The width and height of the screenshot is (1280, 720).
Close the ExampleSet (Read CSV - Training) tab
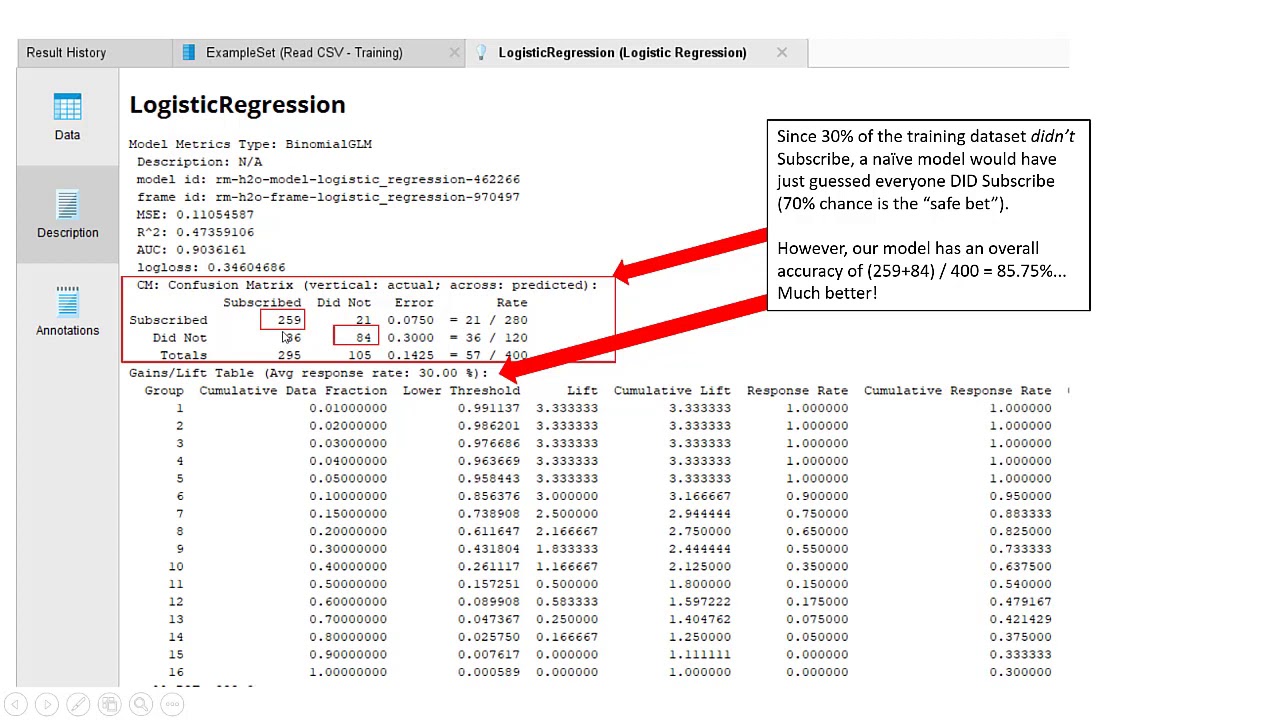455,53
